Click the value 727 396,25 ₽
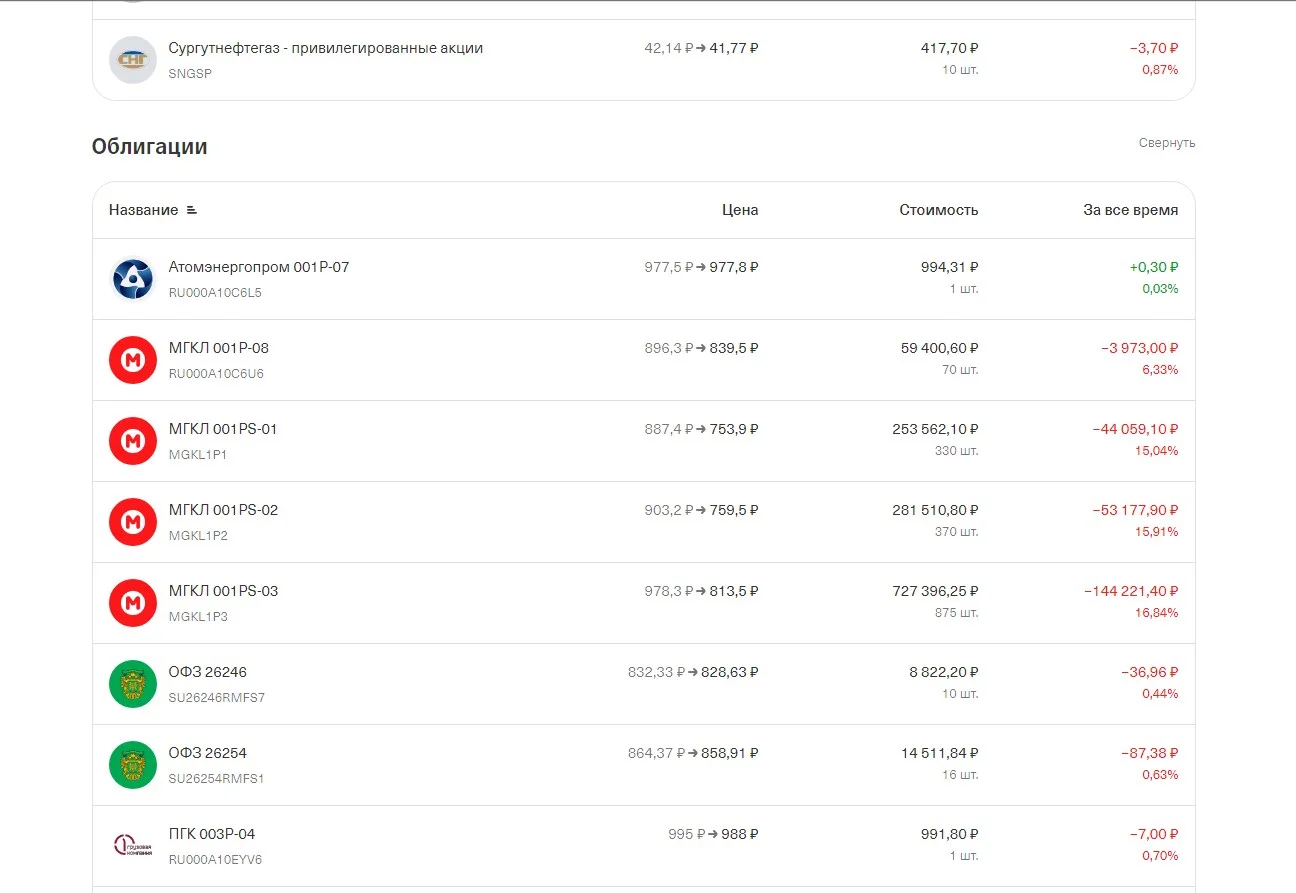Image resolution: width=1296 pixels, height=893 pixels. tap(936, 591)
